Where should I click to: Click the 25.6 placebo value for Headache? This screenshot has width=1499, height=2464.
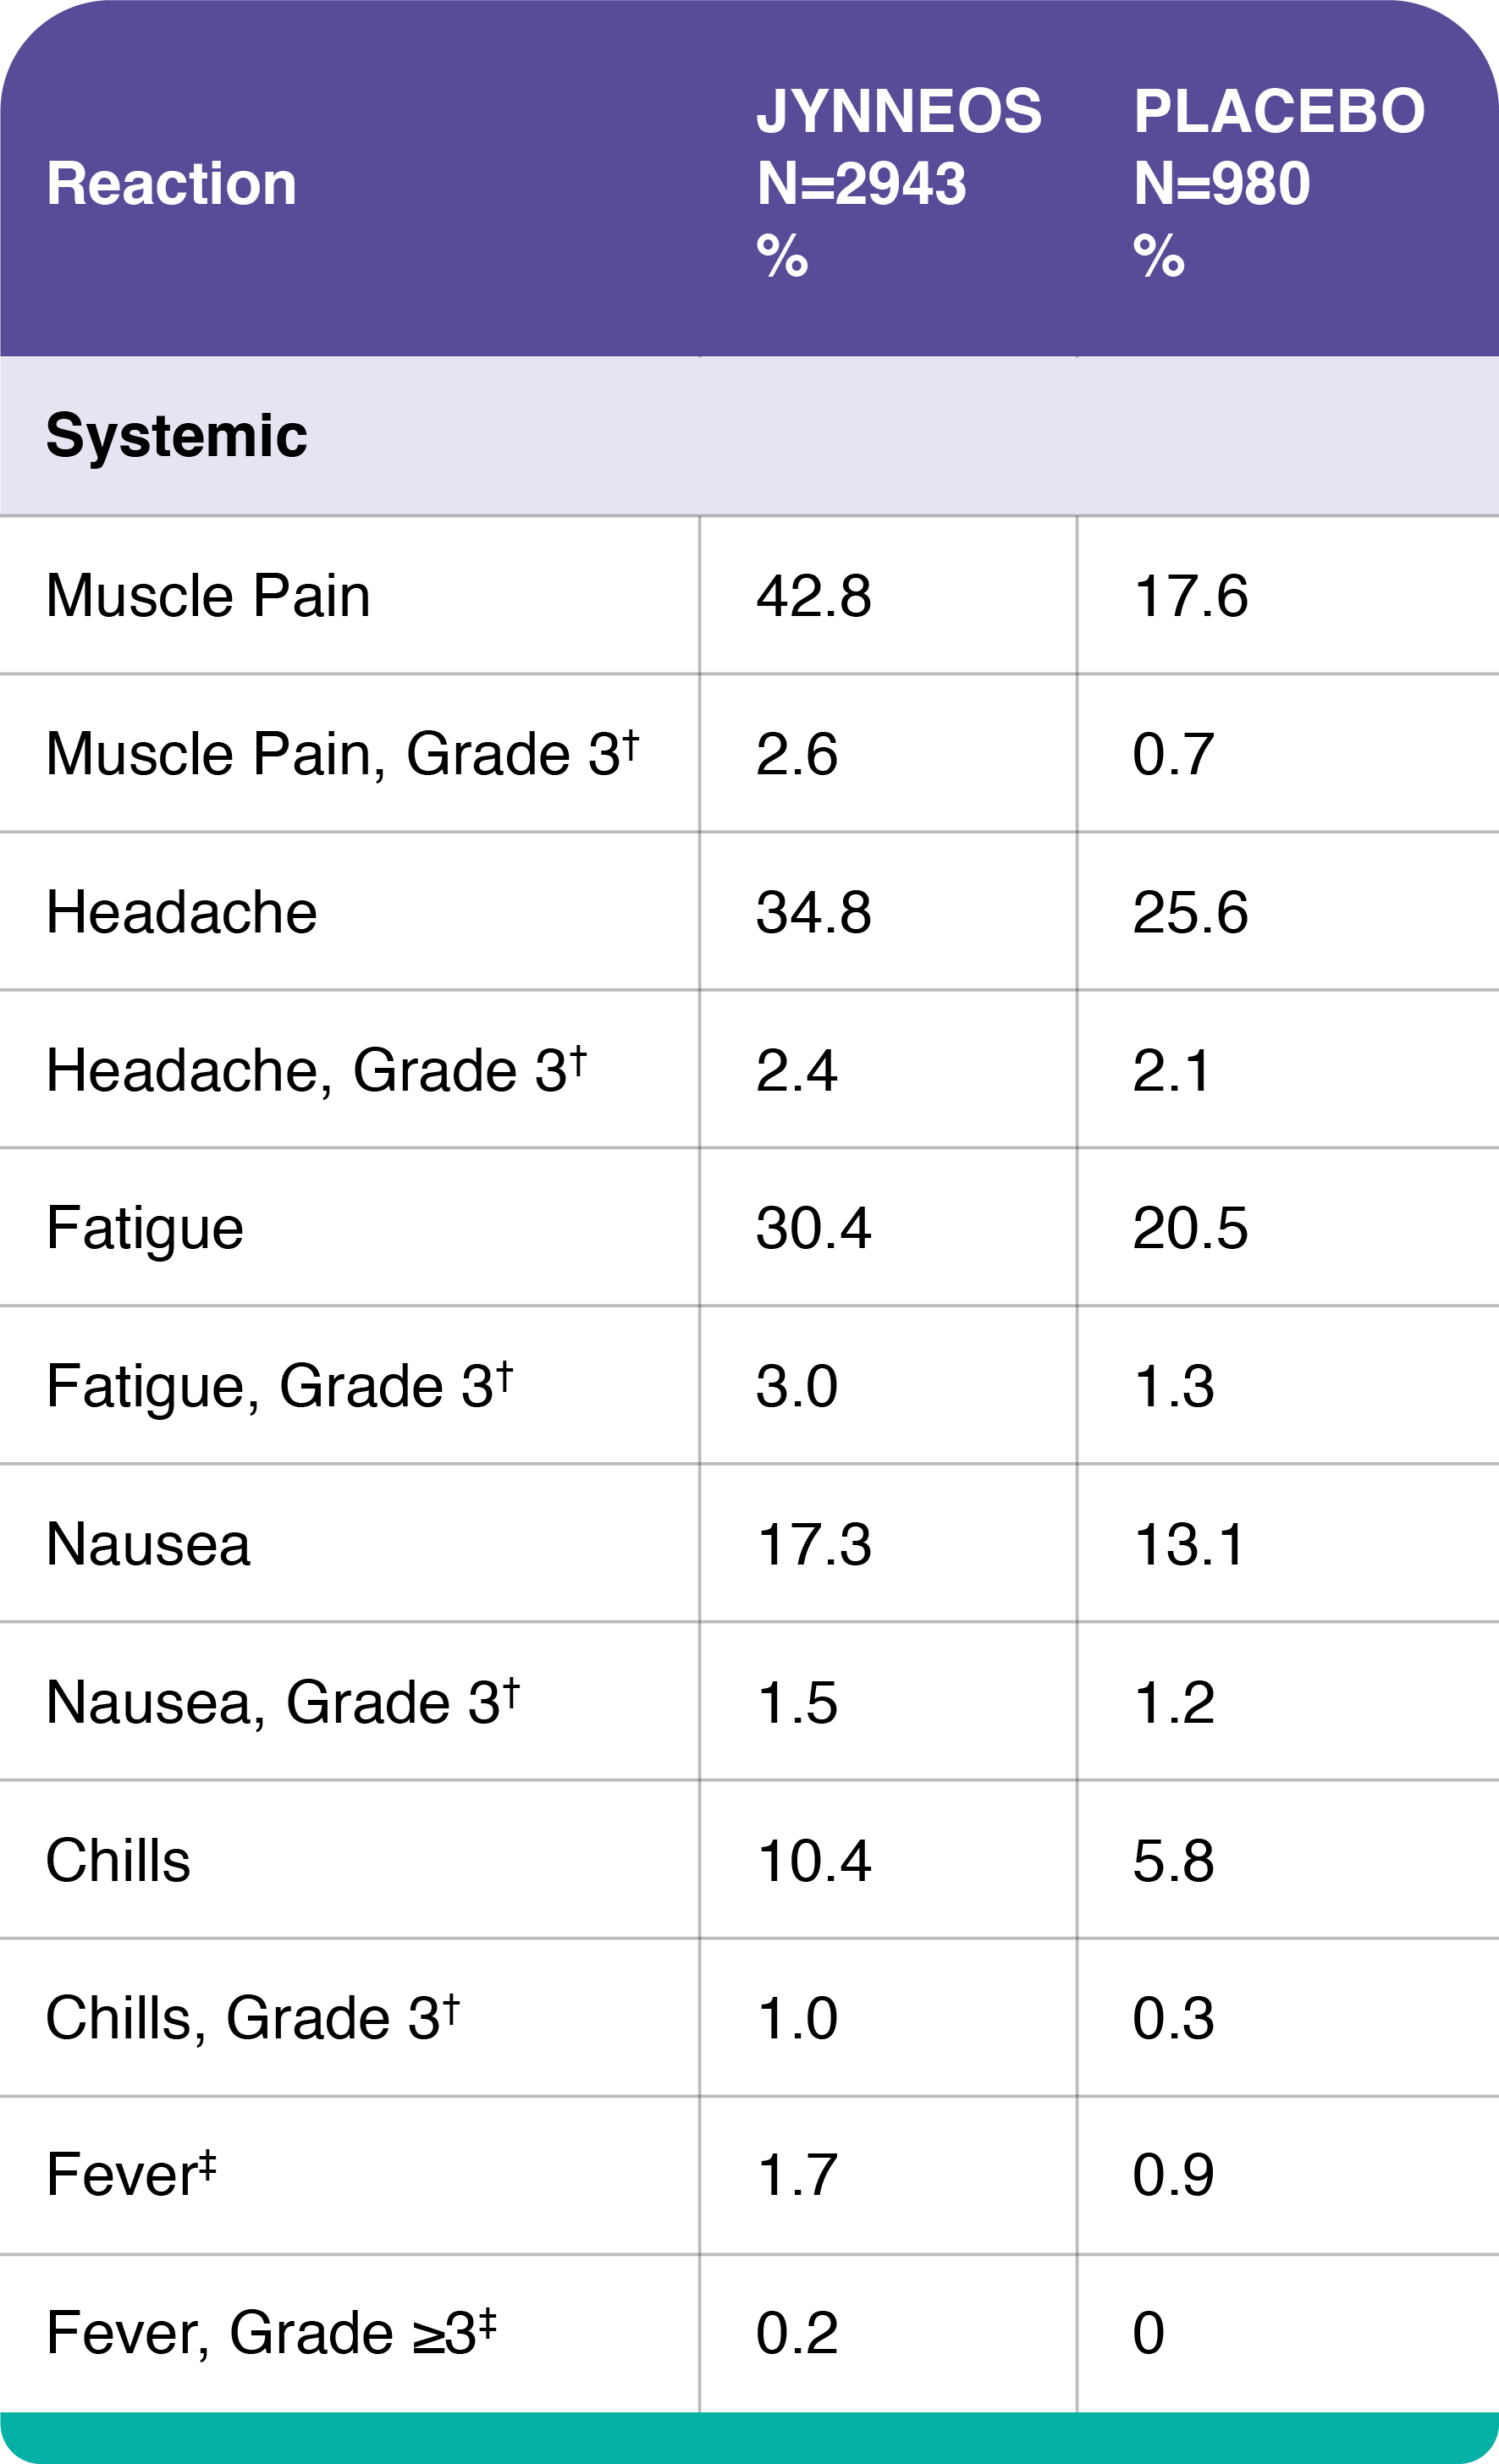(x=1190, y=912)
